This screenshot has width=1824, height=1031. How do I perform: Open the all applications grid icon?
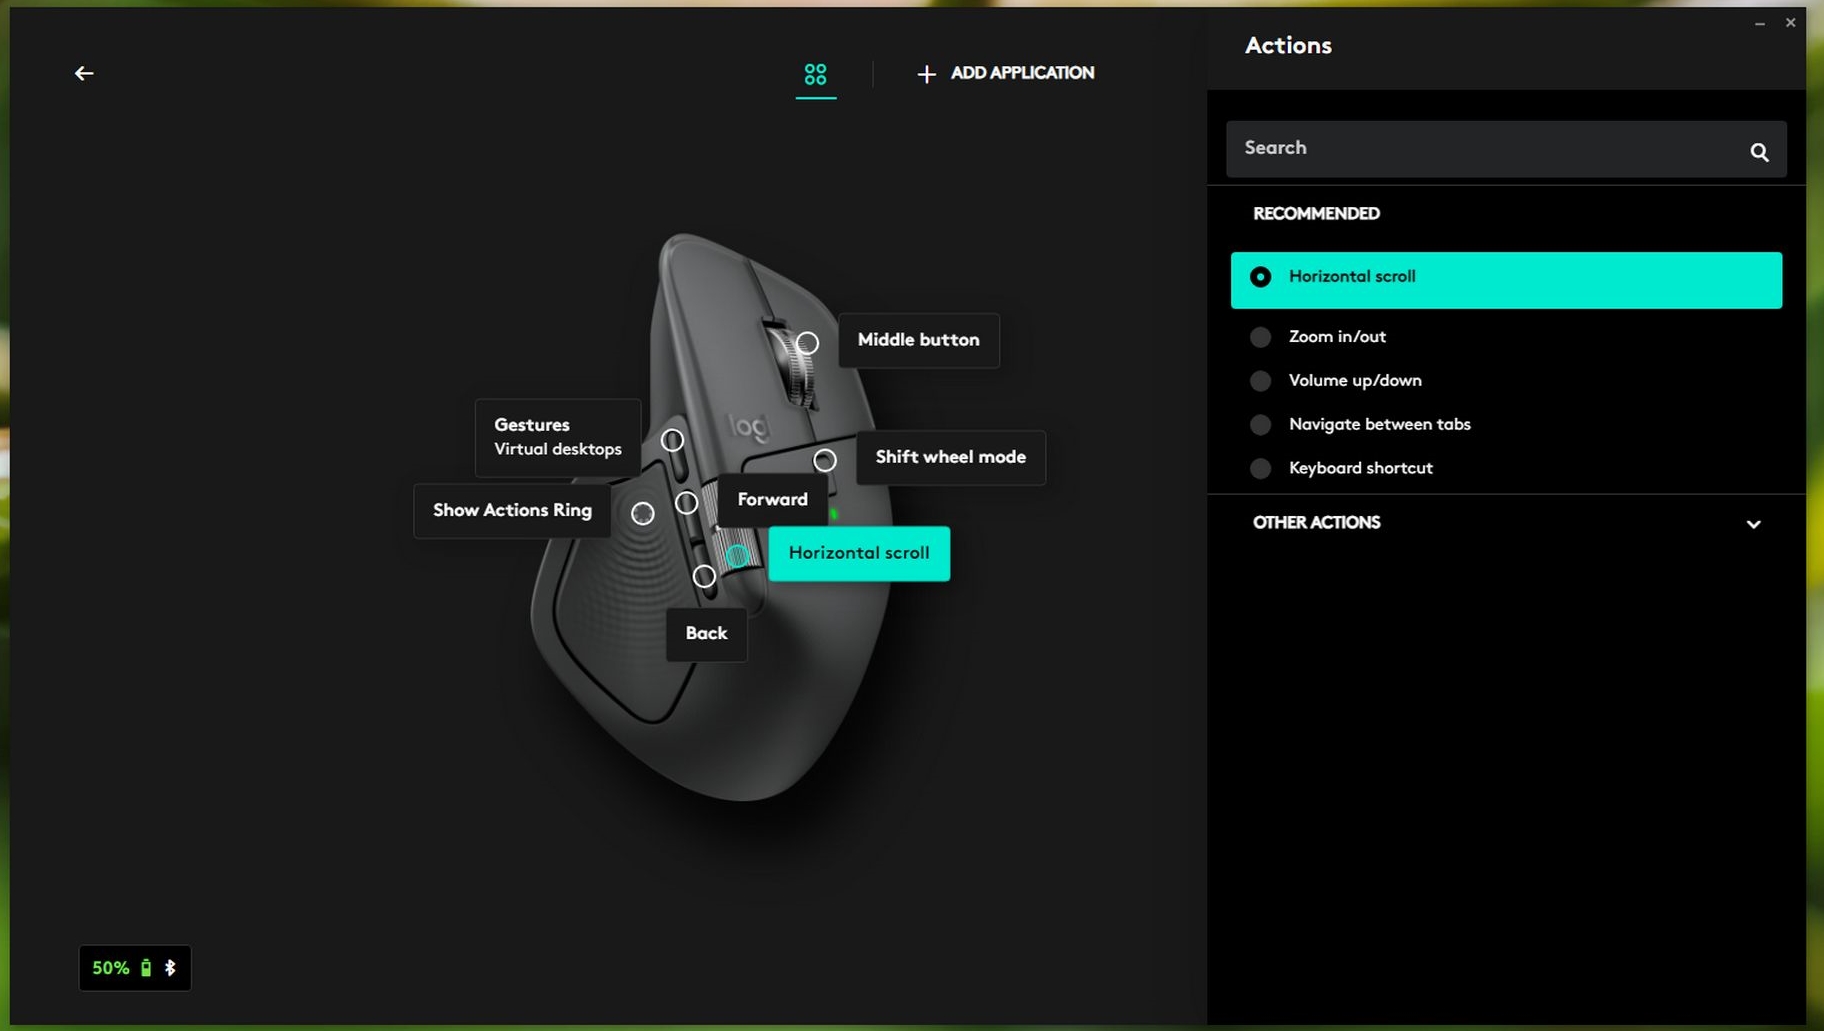click(x=815, y=74)
